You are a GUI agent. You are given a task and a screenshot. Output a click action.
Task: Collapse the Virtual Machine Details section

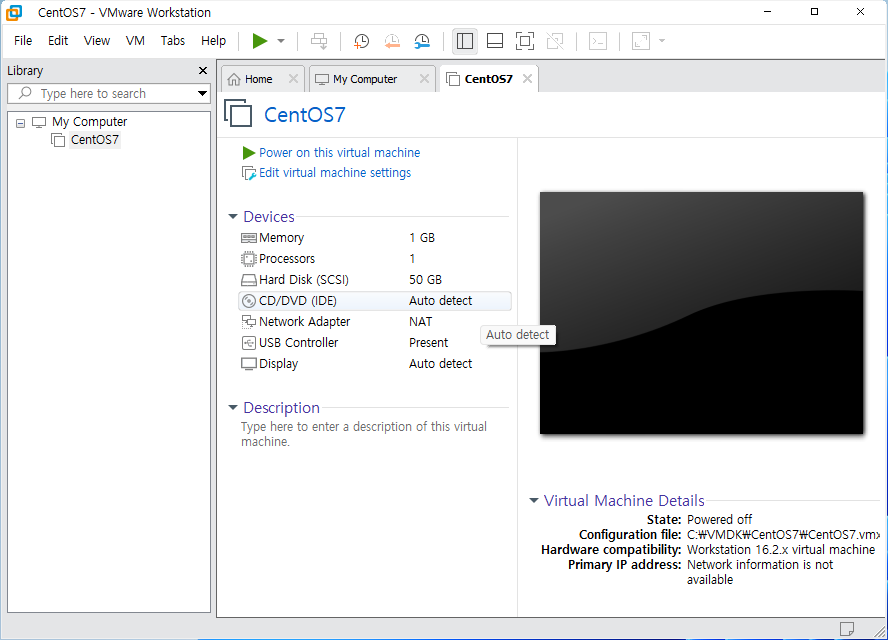point(533,501)
